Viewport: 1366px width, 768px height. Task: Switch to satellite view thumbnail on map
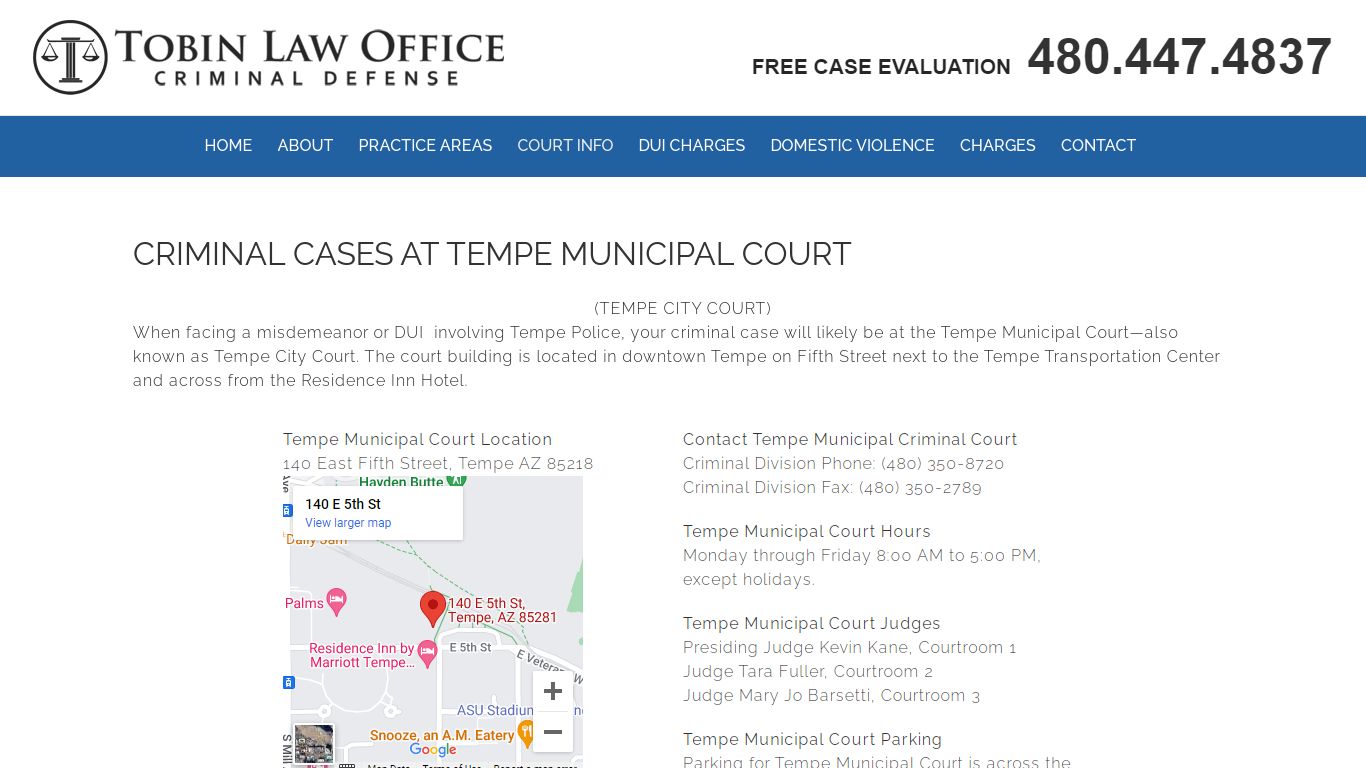[314, 744]
